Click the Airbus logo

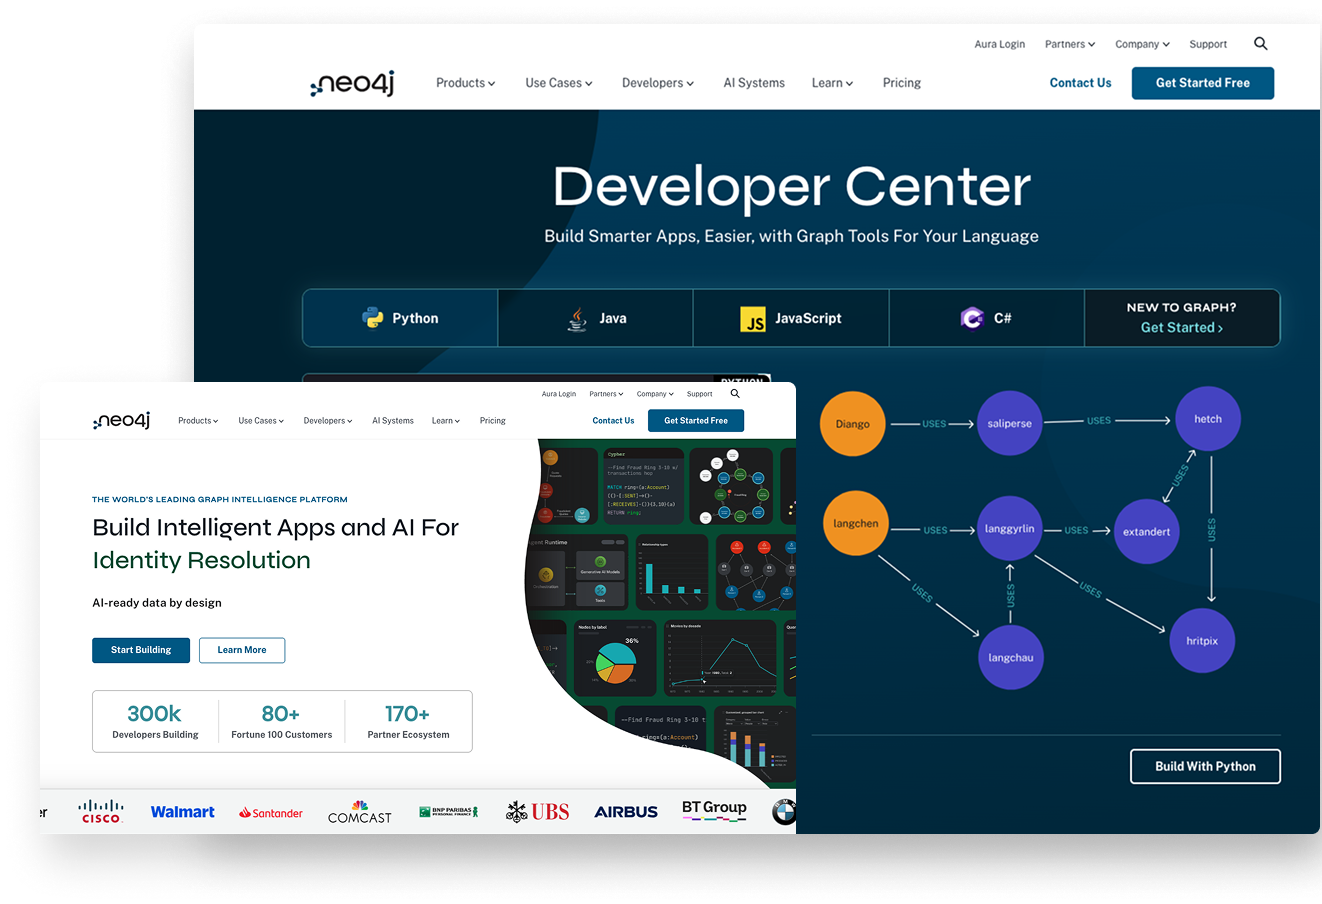pos(625,811)
